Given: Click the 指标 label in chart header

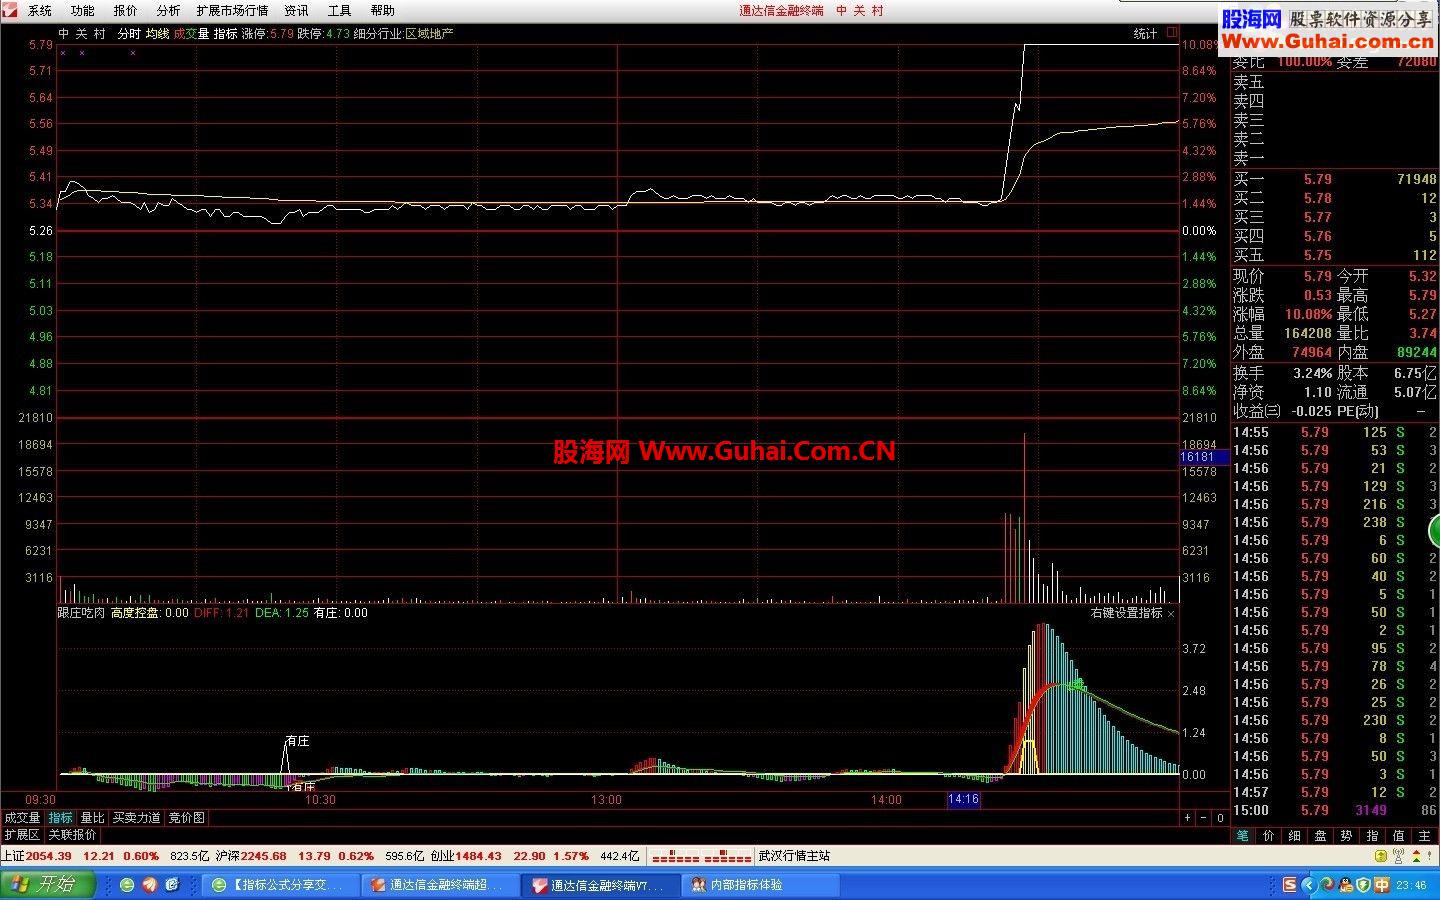Looking at the screenshot, I should click(x=225, y=34).
